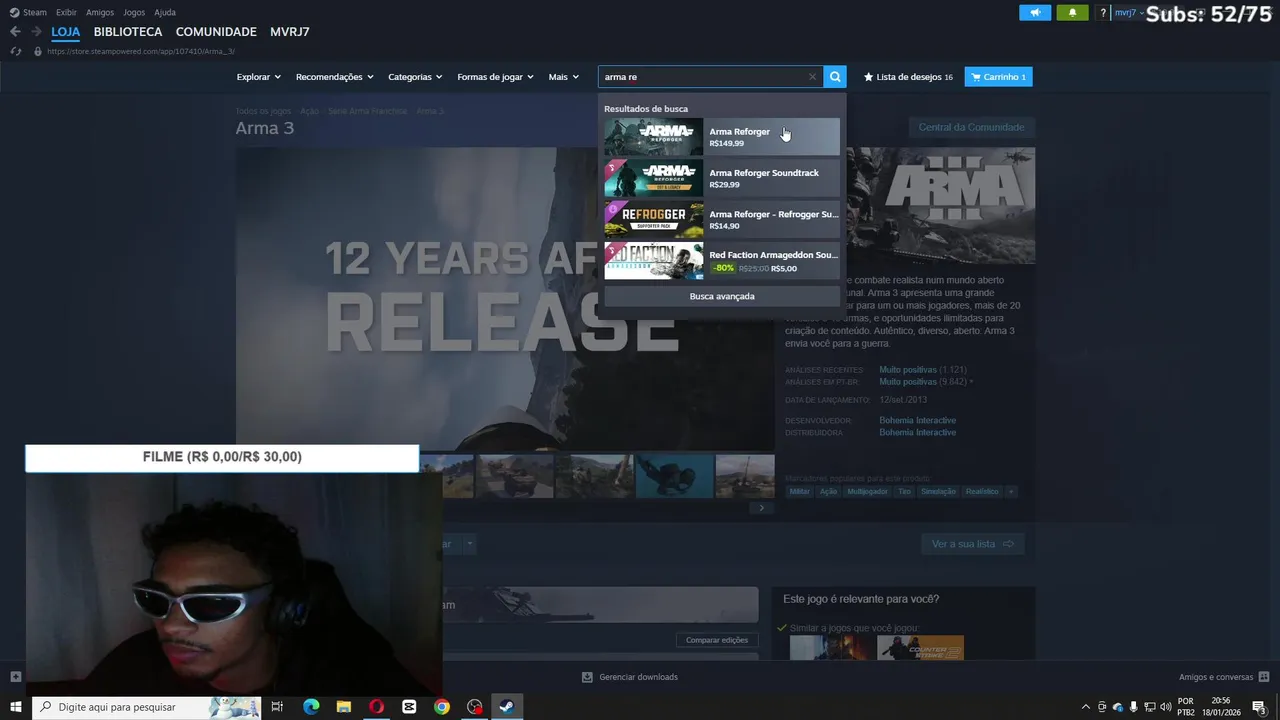
Task: Show hidden tray icons chevron
Action: [x=1086, y=707]
